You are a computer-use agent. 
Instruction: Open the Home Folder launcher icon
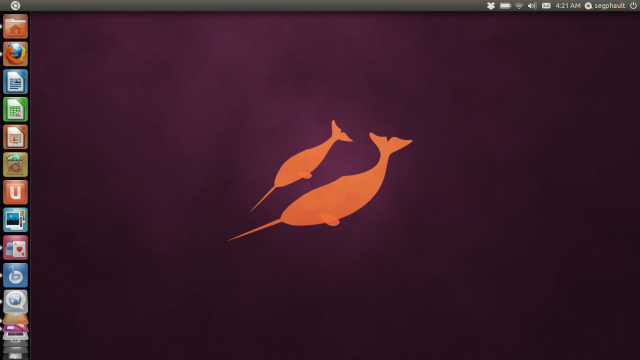(16, 27)
